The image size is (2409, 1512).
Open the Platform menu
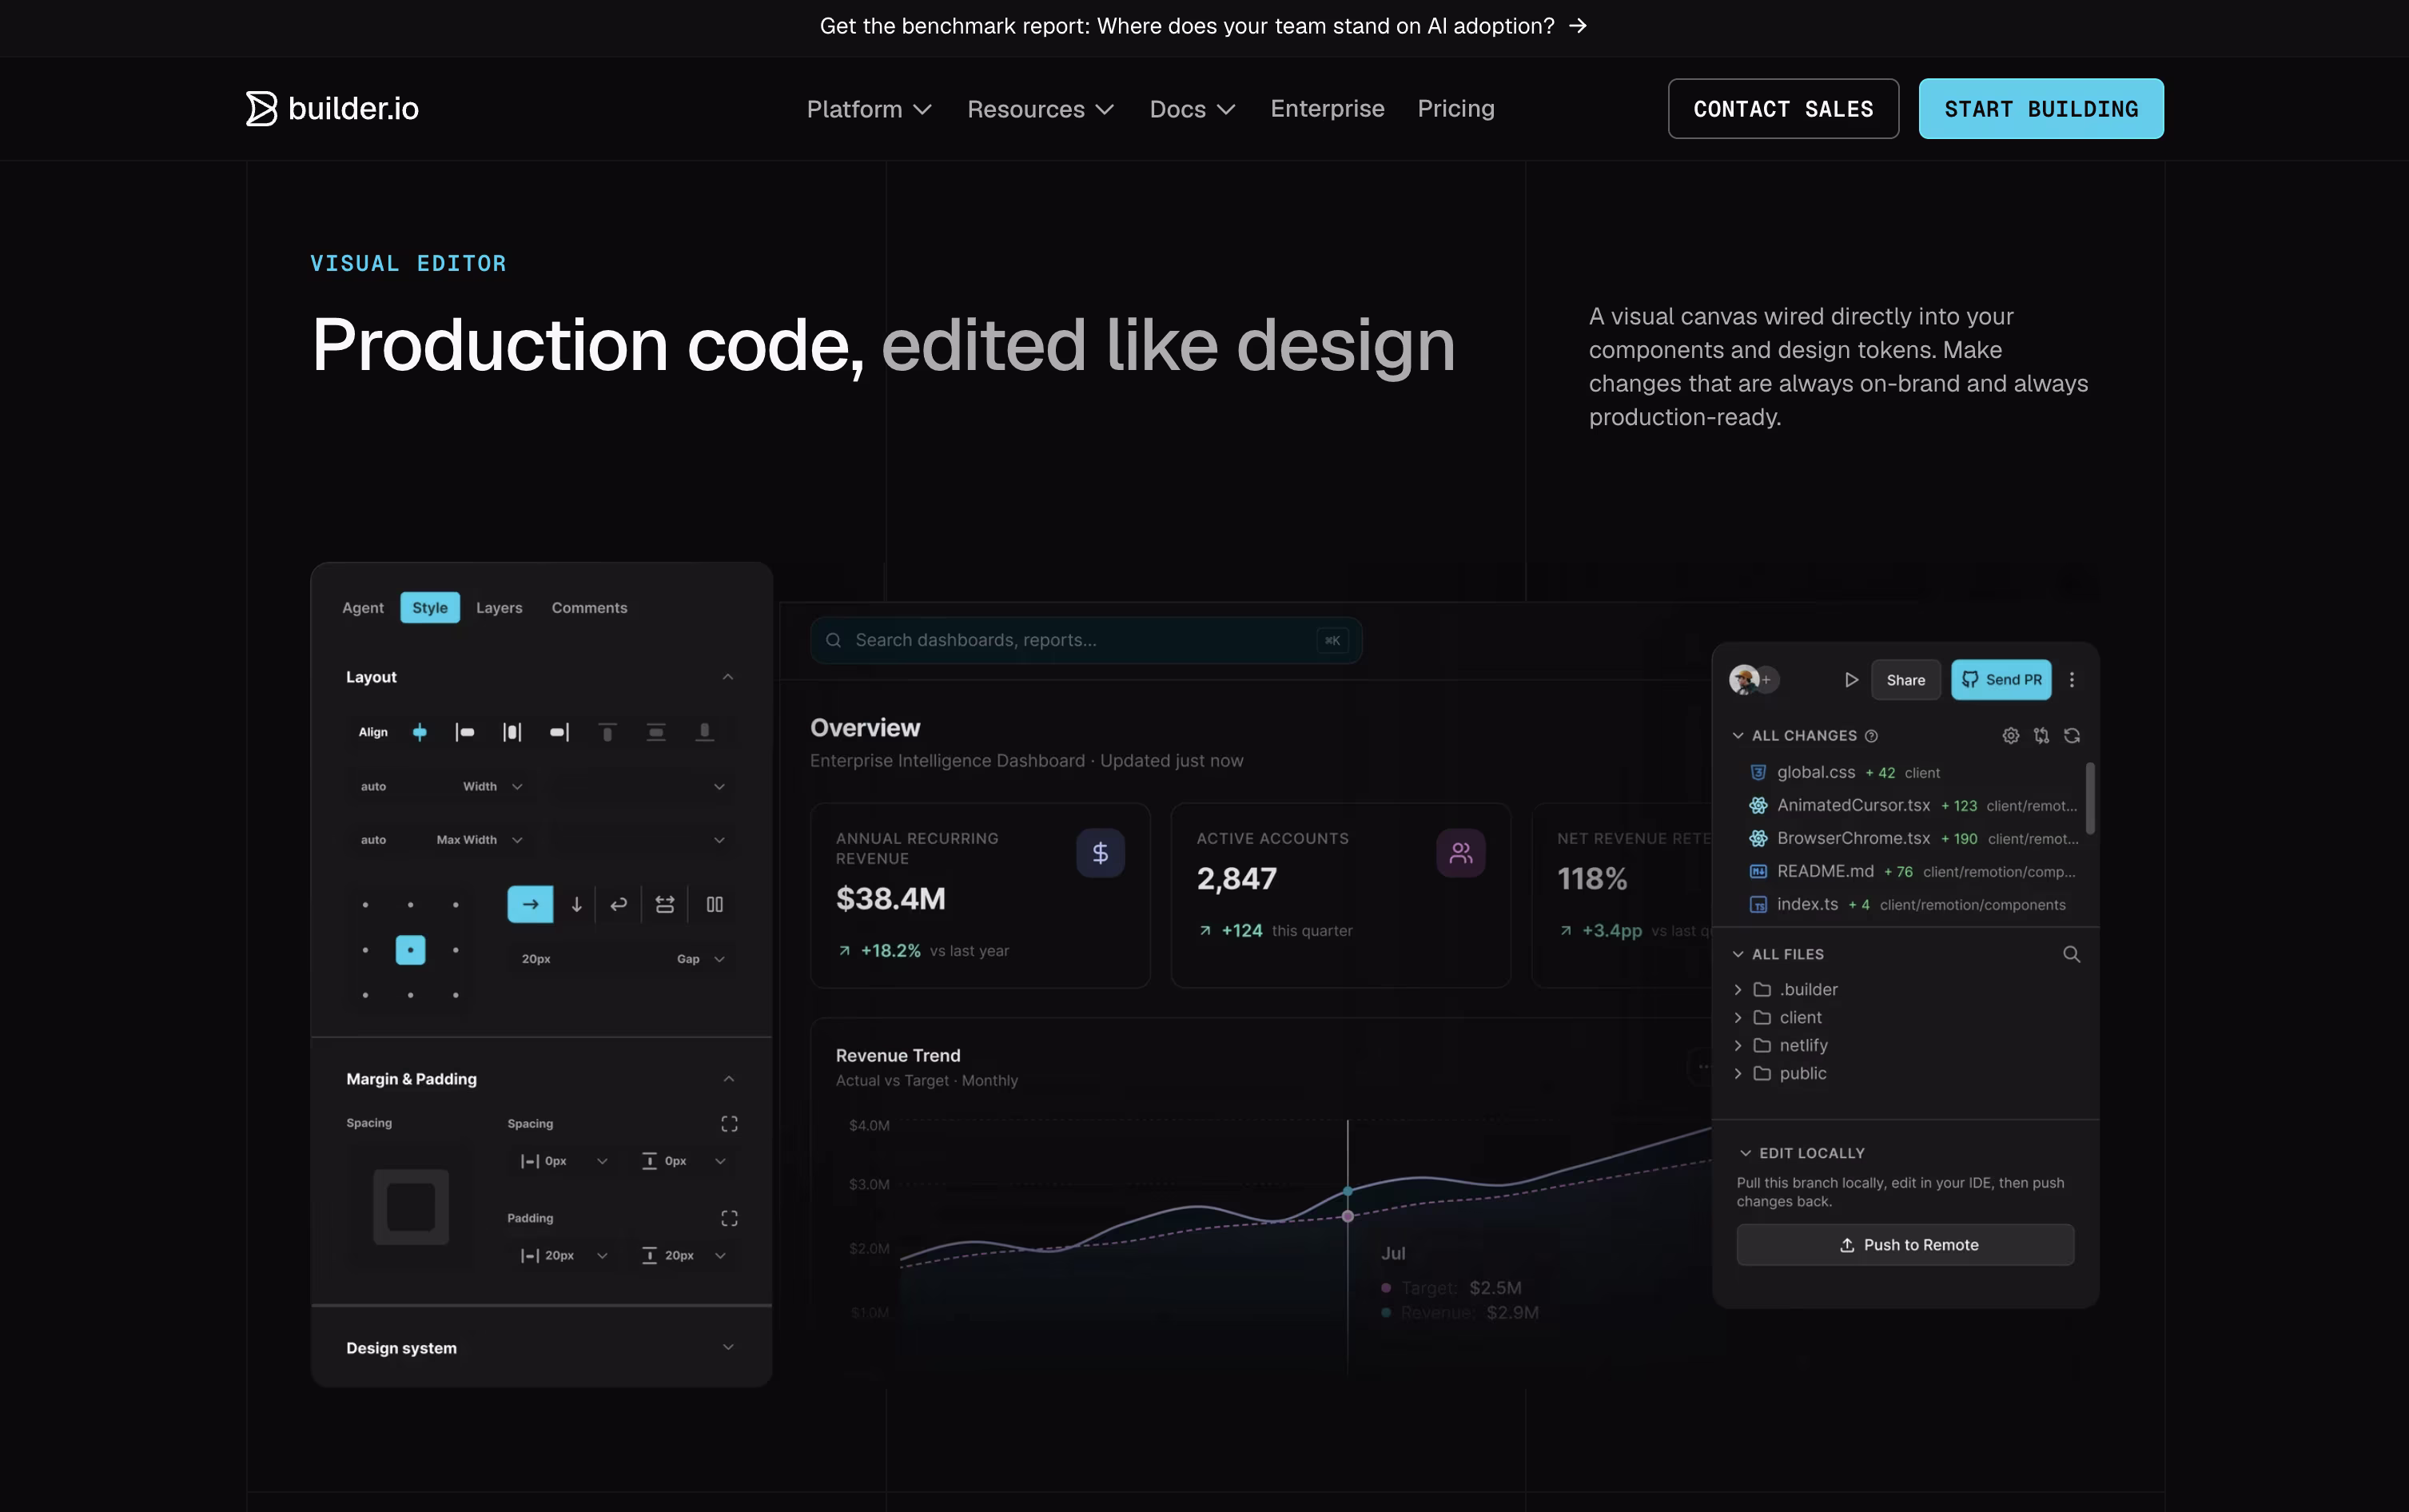click(x=869, y=109)
